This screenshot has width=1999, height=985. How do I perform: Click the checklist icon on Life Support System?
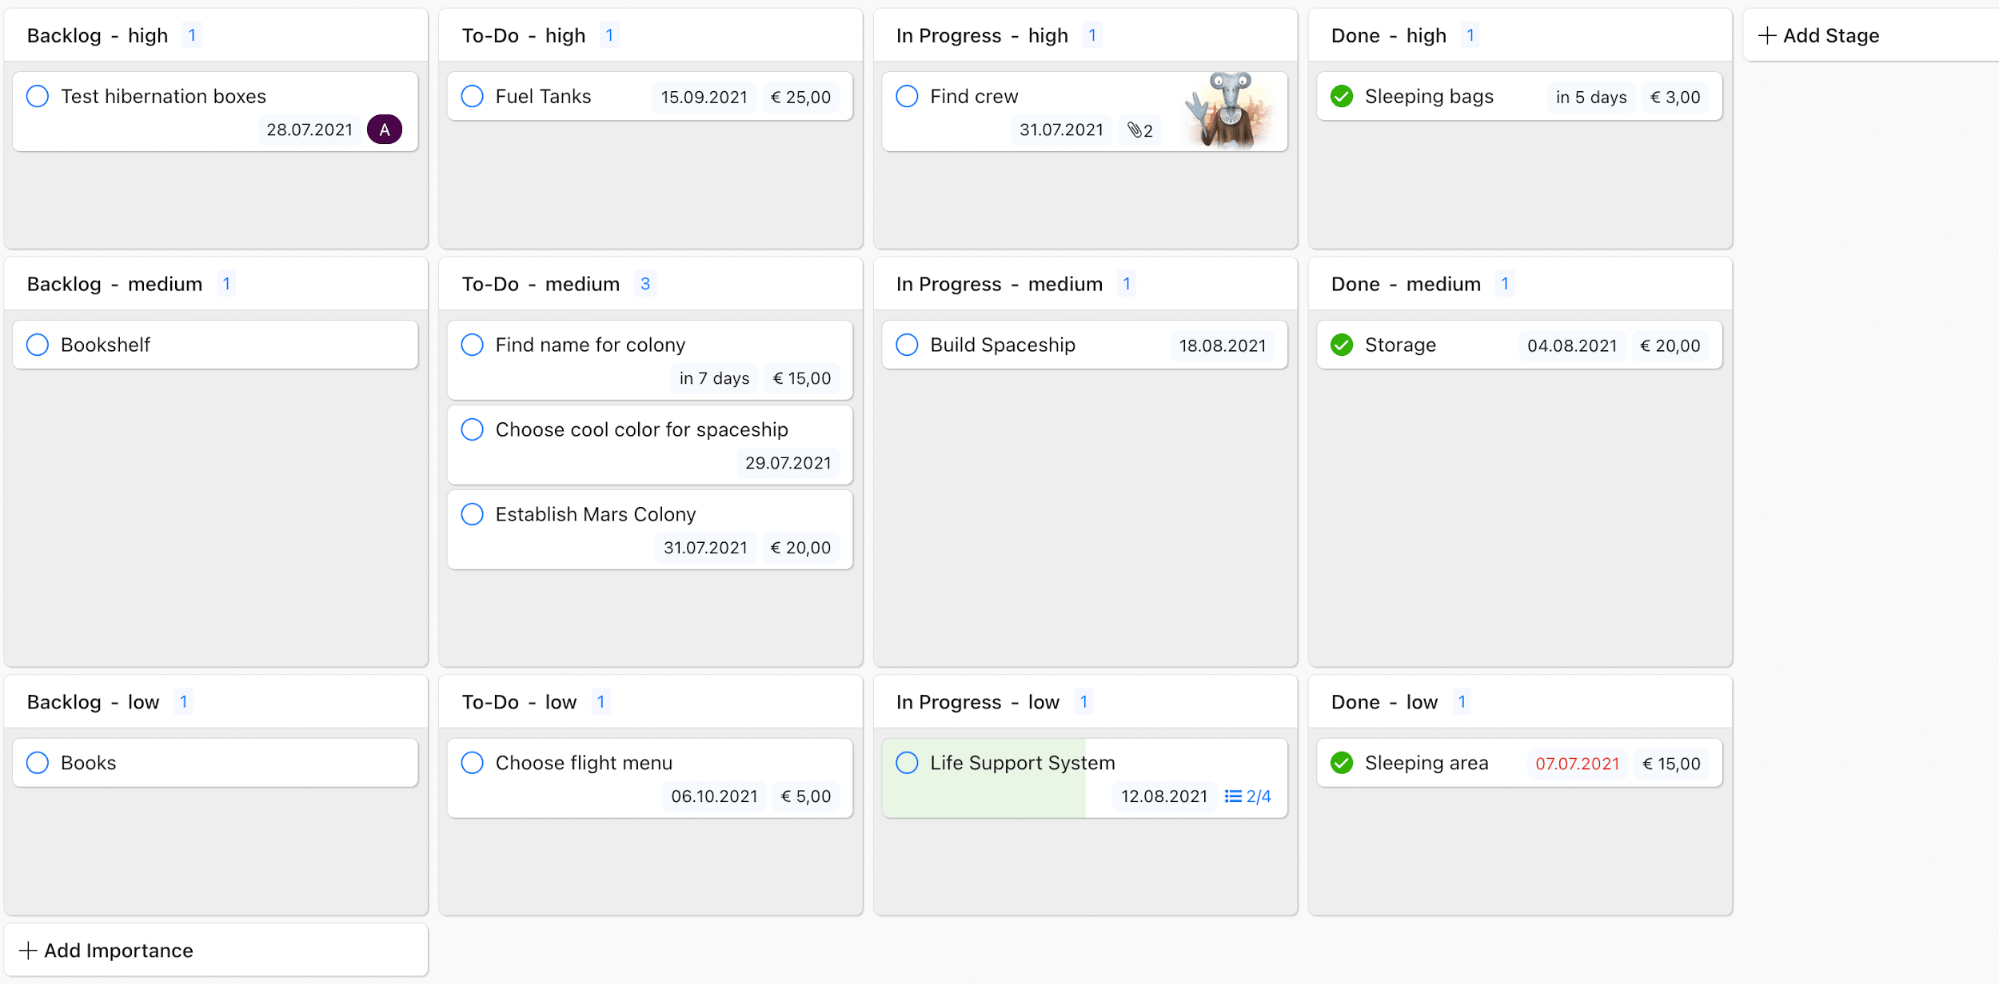click(1233, 797)
